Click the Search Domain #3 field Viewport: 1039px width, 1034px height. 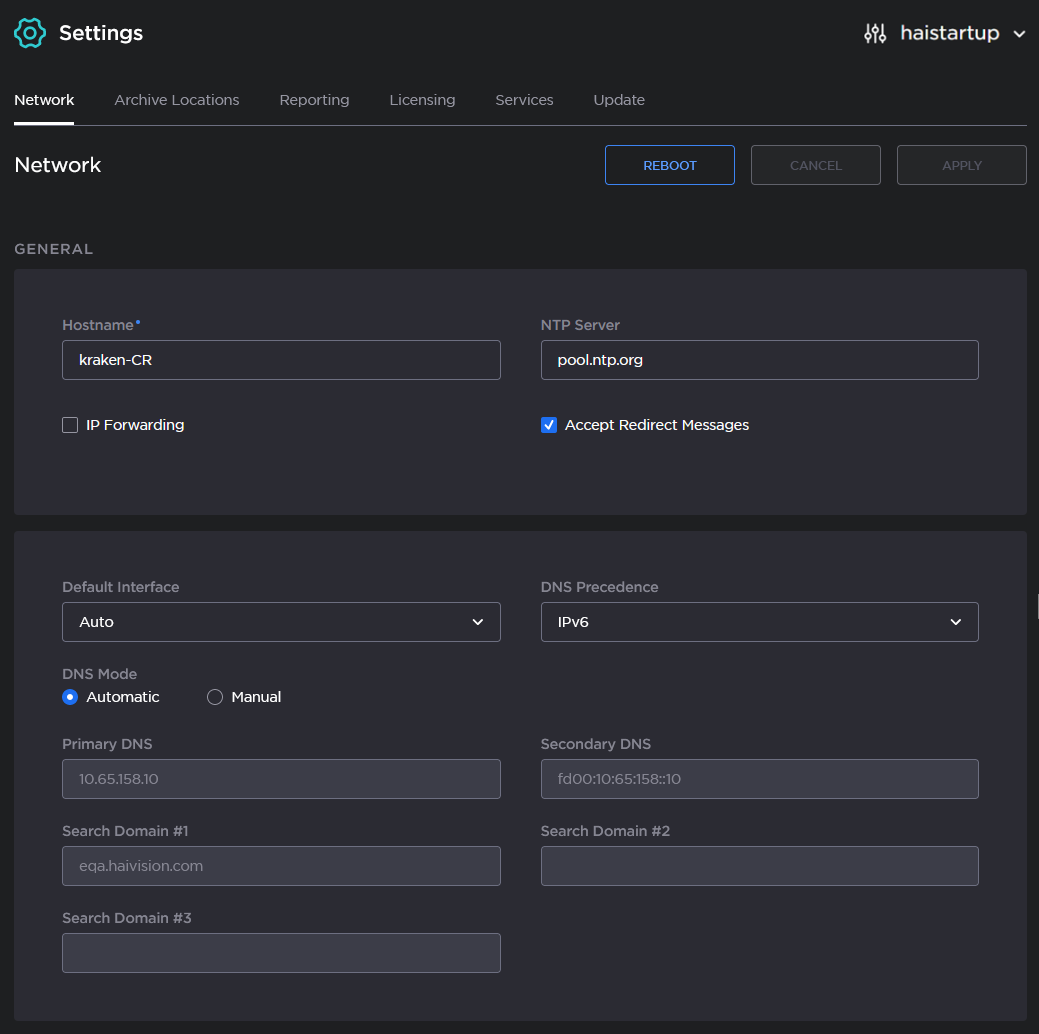pyautogui.click(x=281, y=952)
